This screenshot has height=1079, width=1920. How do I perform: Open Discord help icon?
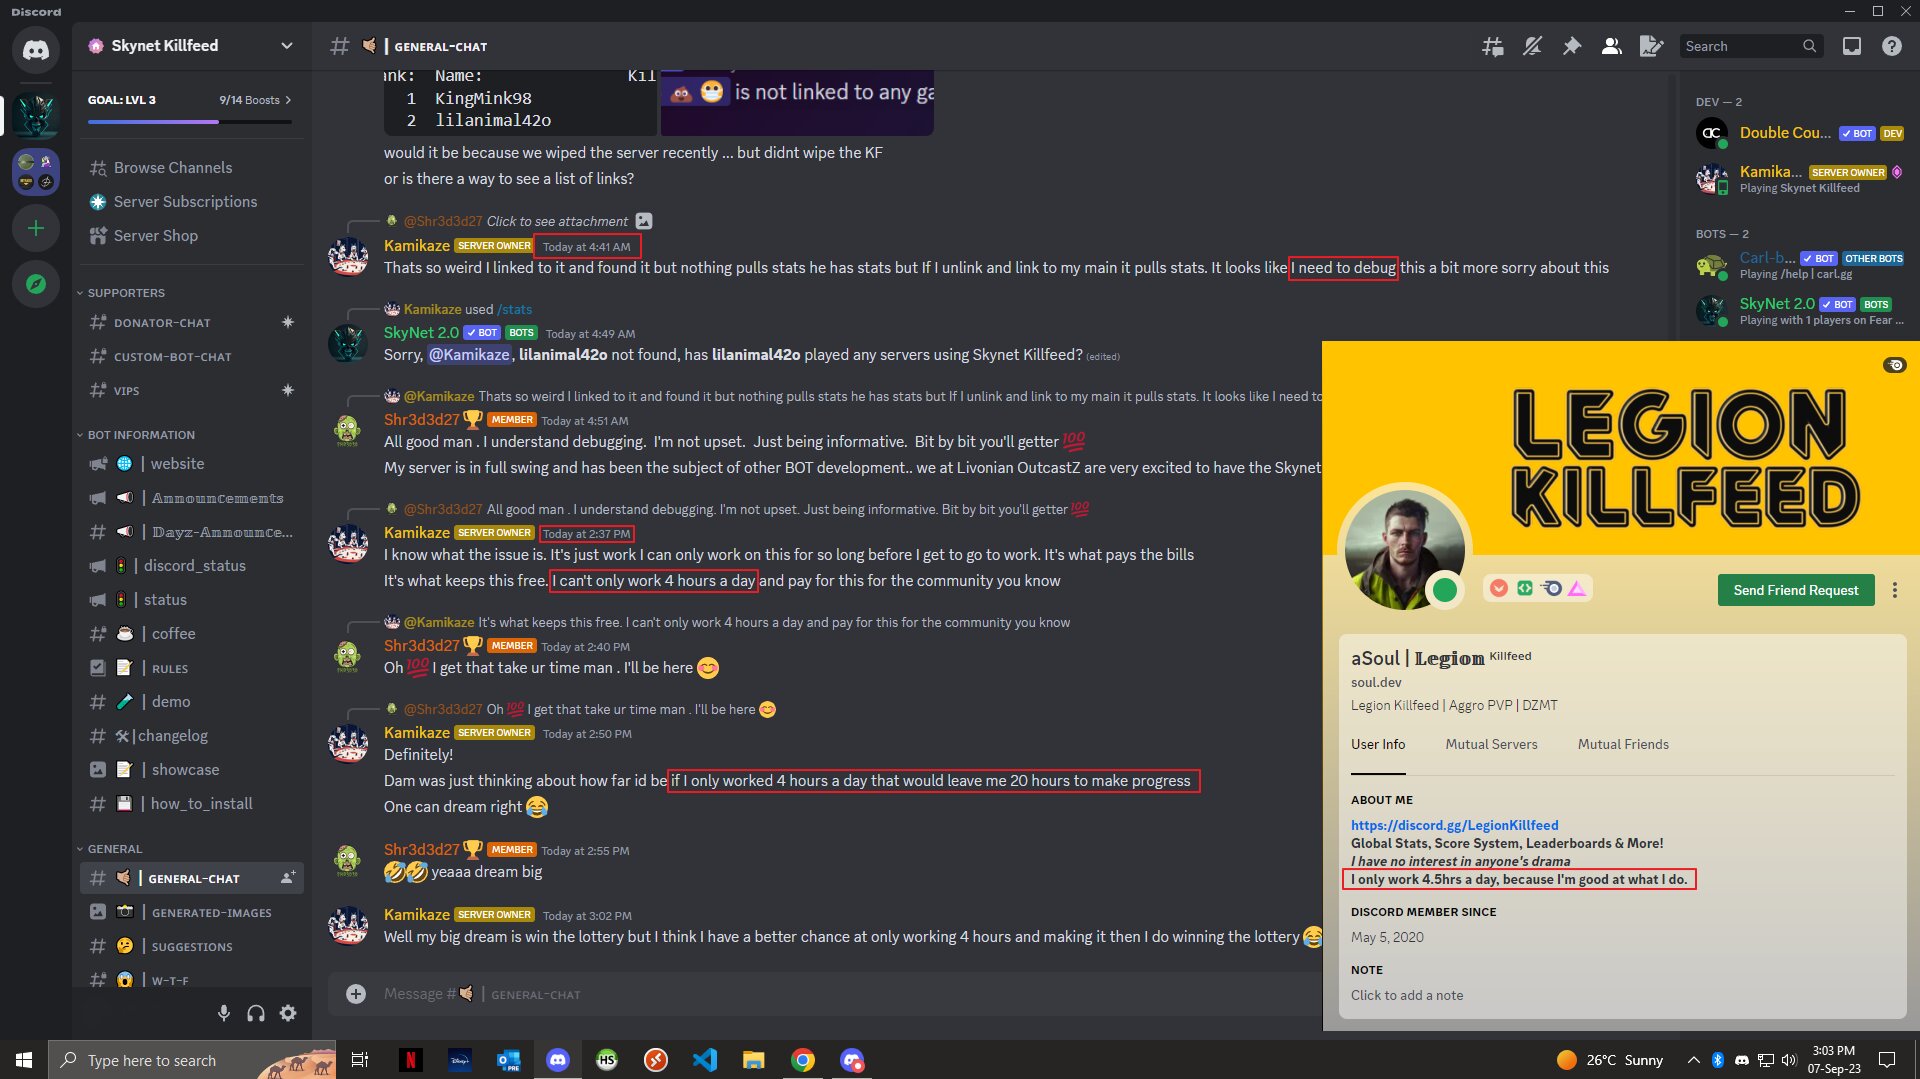point(1892,46)
